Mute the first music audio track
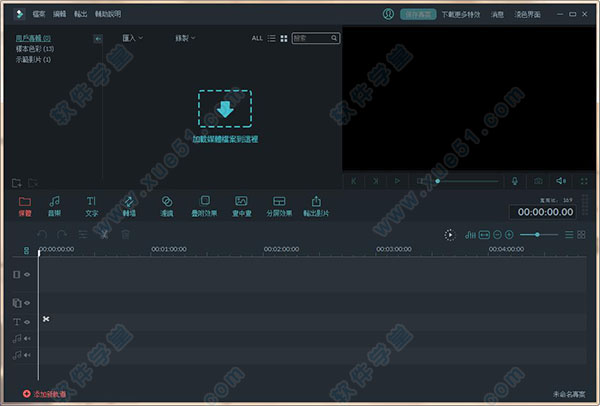Viewport: 600px width, 406px height. click(27, 339)
